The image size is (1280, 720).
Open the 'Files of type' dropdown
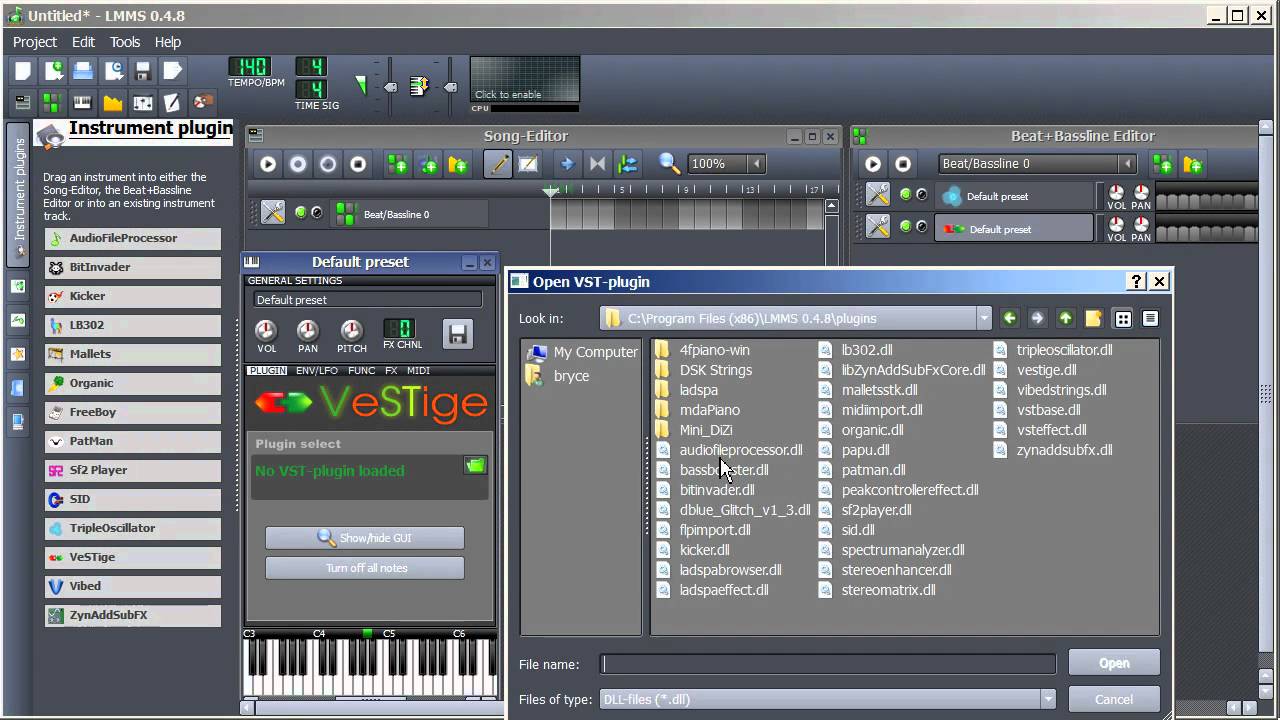(x=1048, y=699)
